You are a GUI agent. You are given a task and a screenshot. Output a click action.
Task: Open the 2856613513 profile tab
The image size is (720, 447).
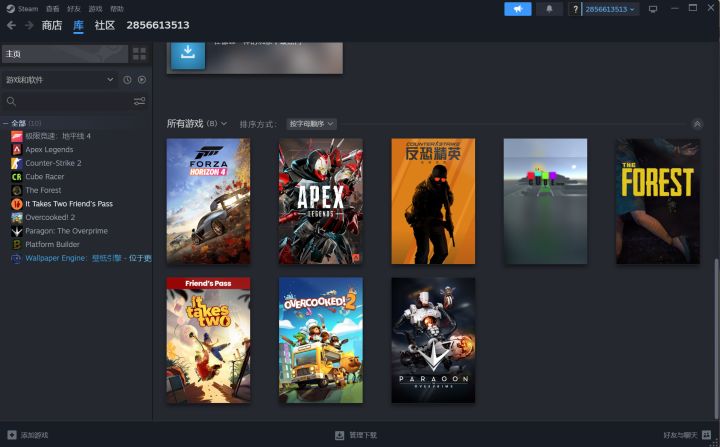[158, 25]
